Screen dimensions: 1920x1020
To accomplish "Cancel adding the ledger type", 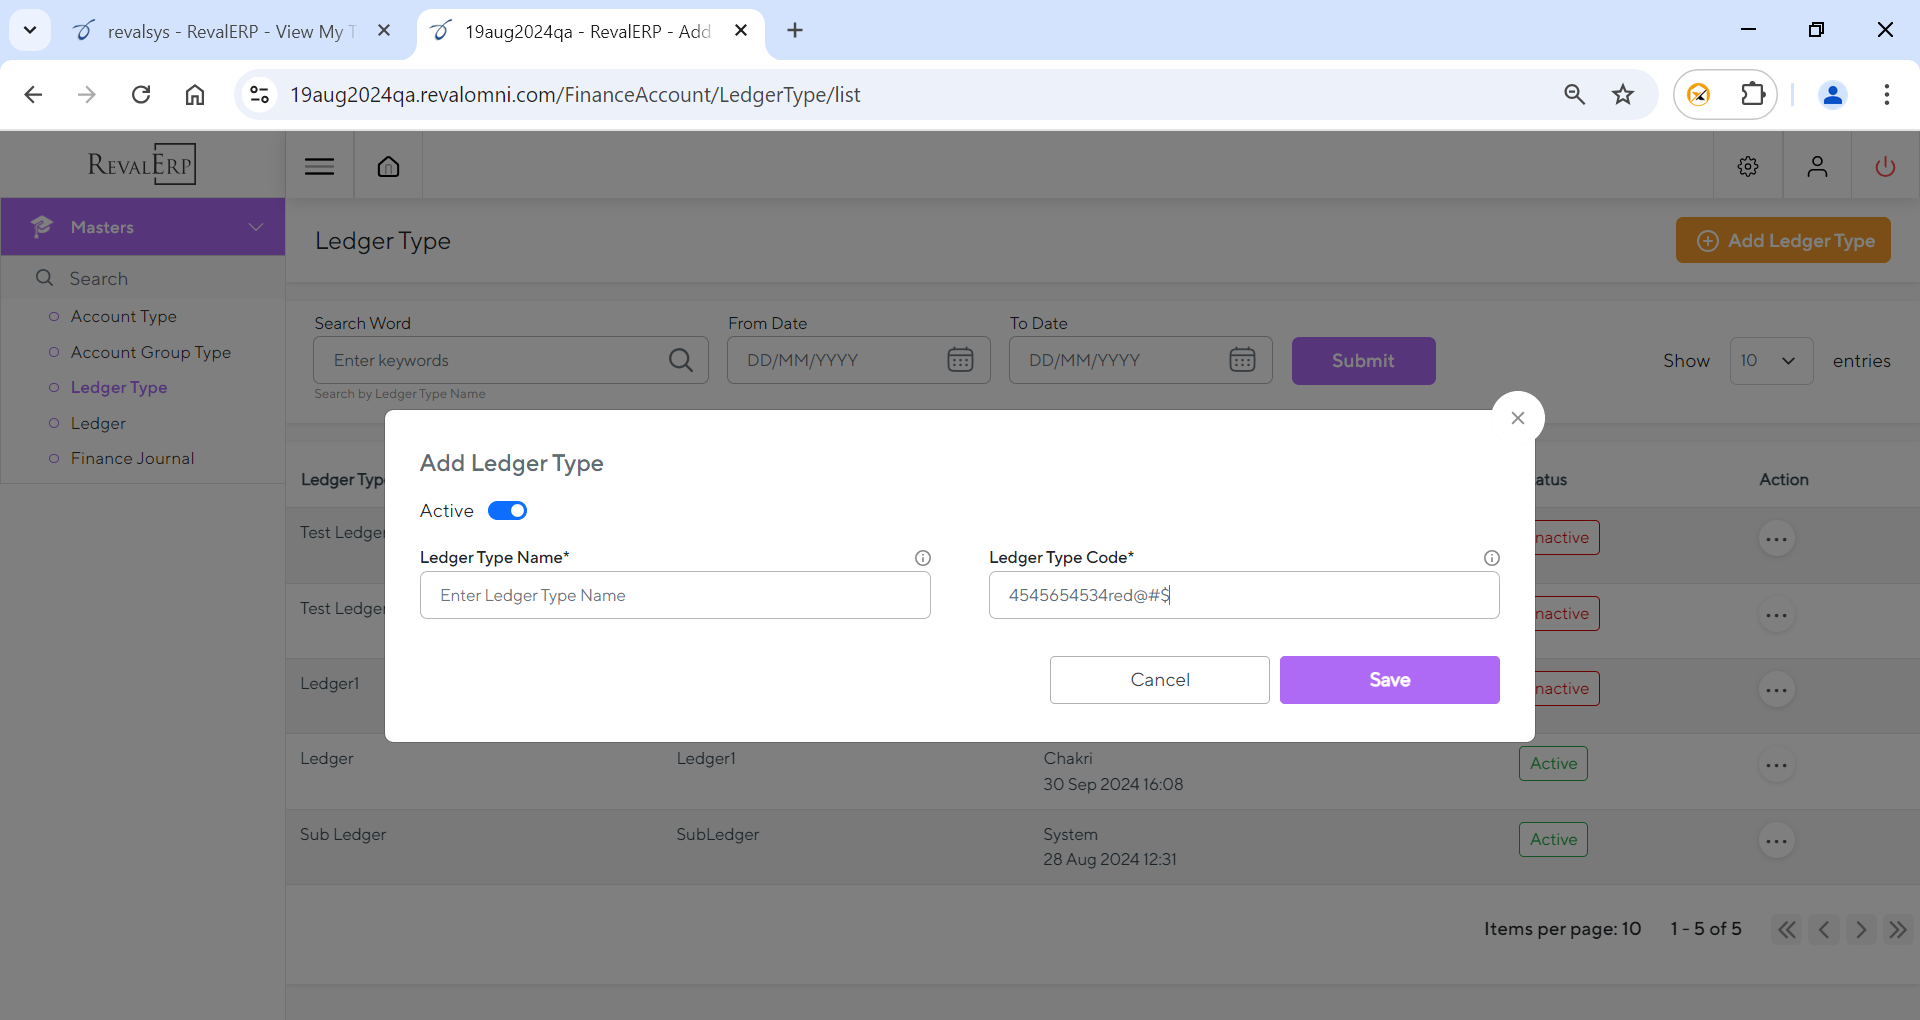I will pos(1159,680).
